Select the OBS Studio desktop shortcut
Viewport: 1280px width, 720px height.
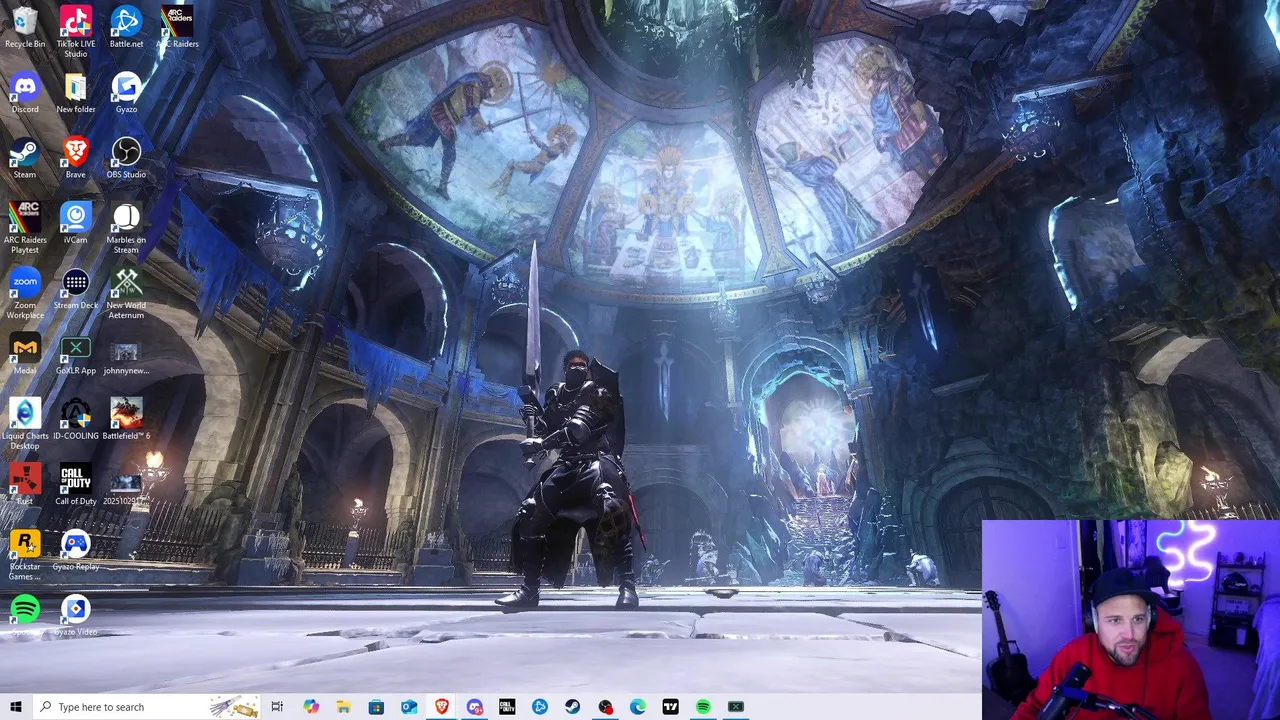[x=126, y=157]
